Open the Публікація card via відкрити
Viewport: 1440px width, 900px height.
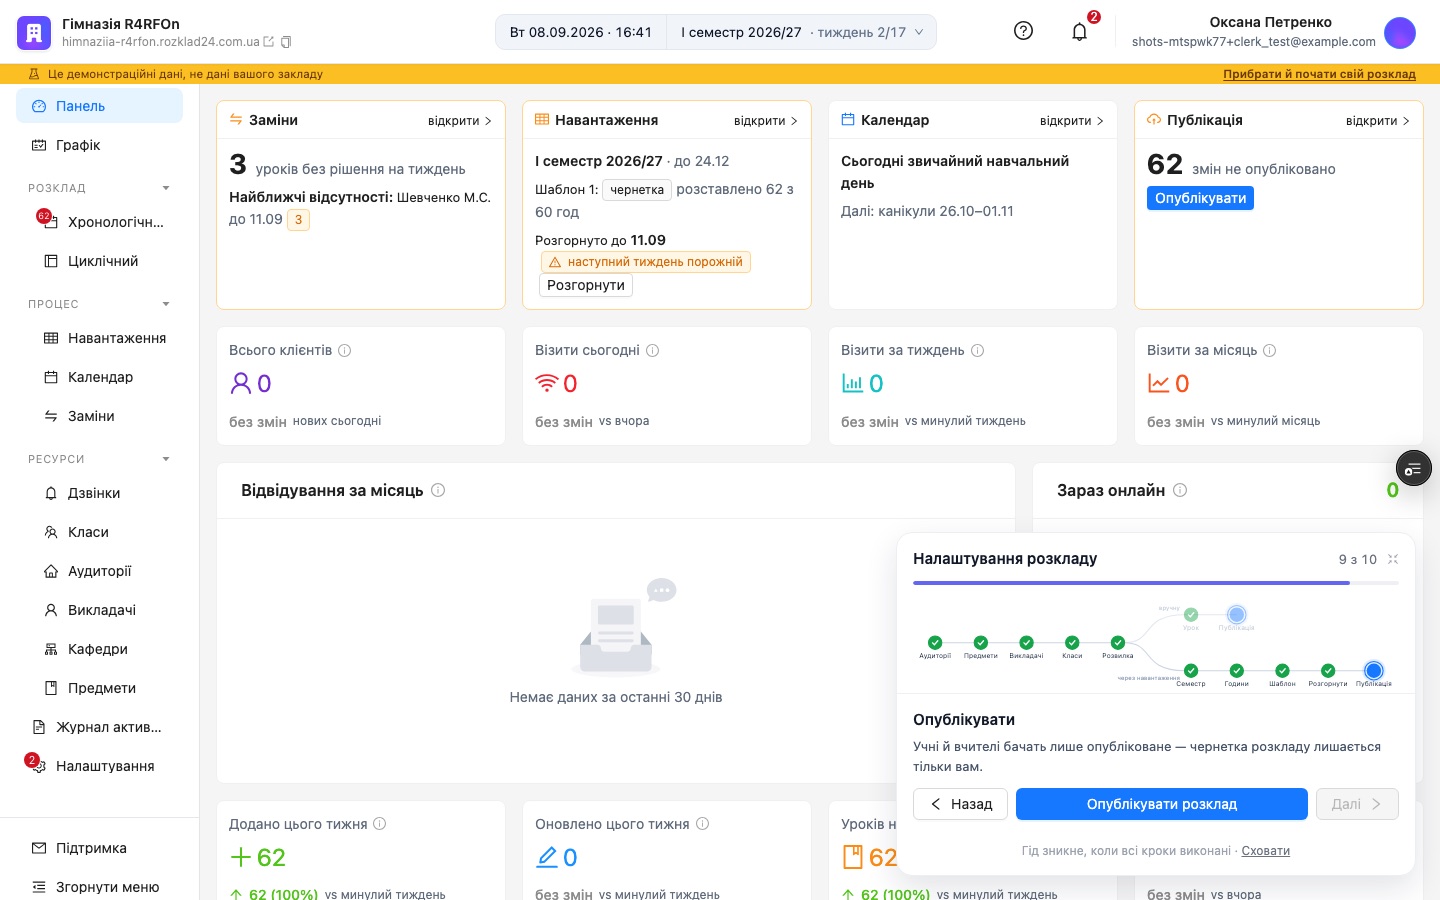[x=1378, y=121]
